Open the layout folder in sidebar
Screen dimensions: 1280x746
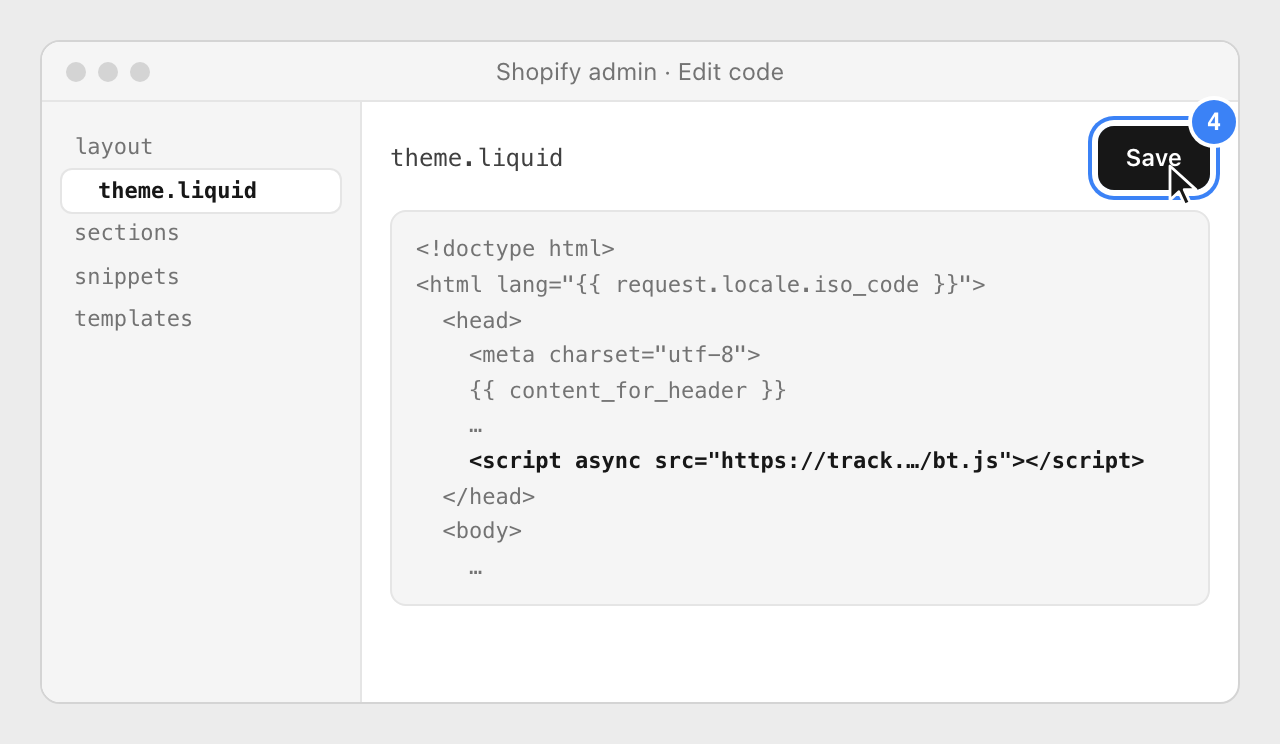coord(114,146)
